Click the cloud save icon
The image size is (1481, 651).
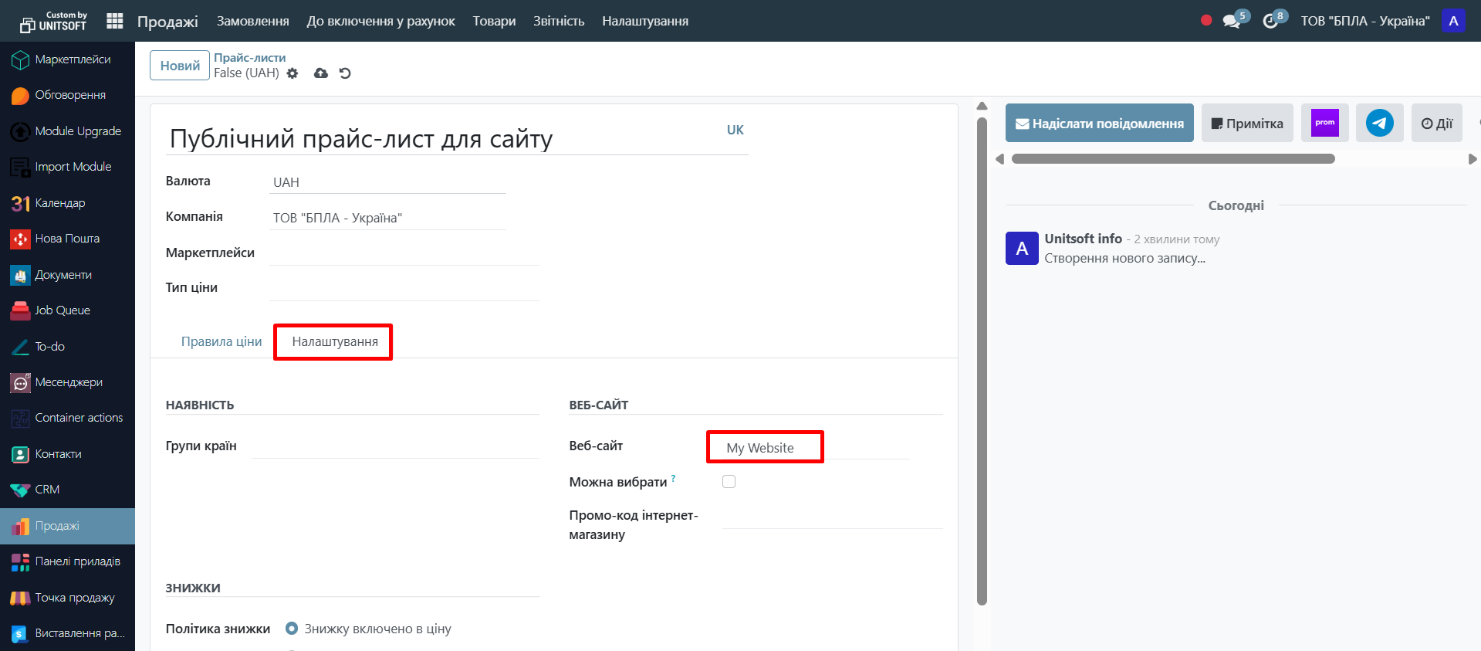click(x=321, y=73)
